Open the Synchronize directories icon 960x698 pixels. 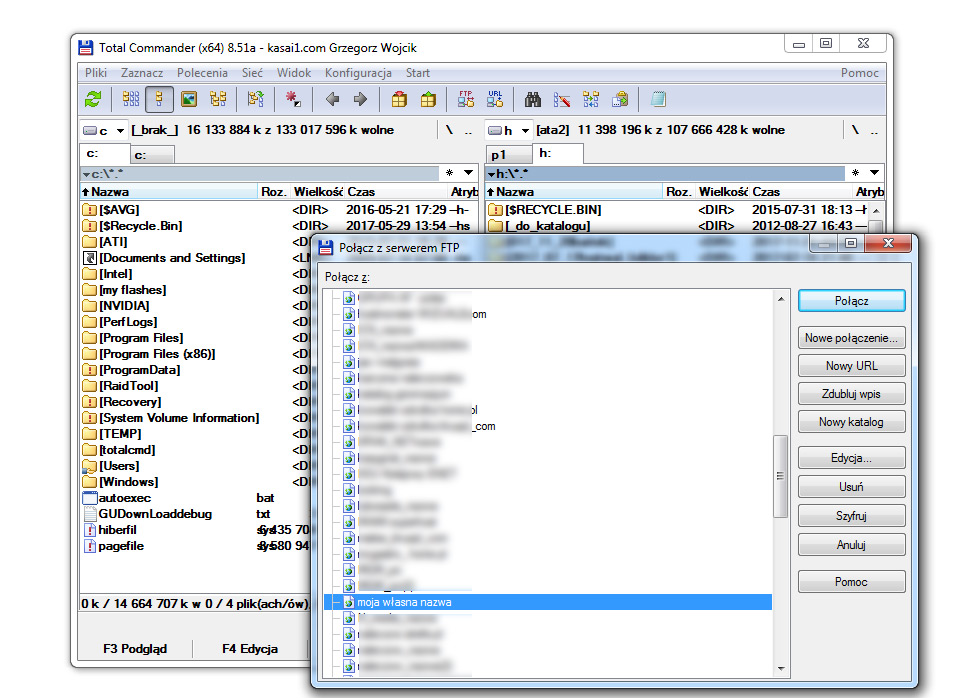pos(591,99)
